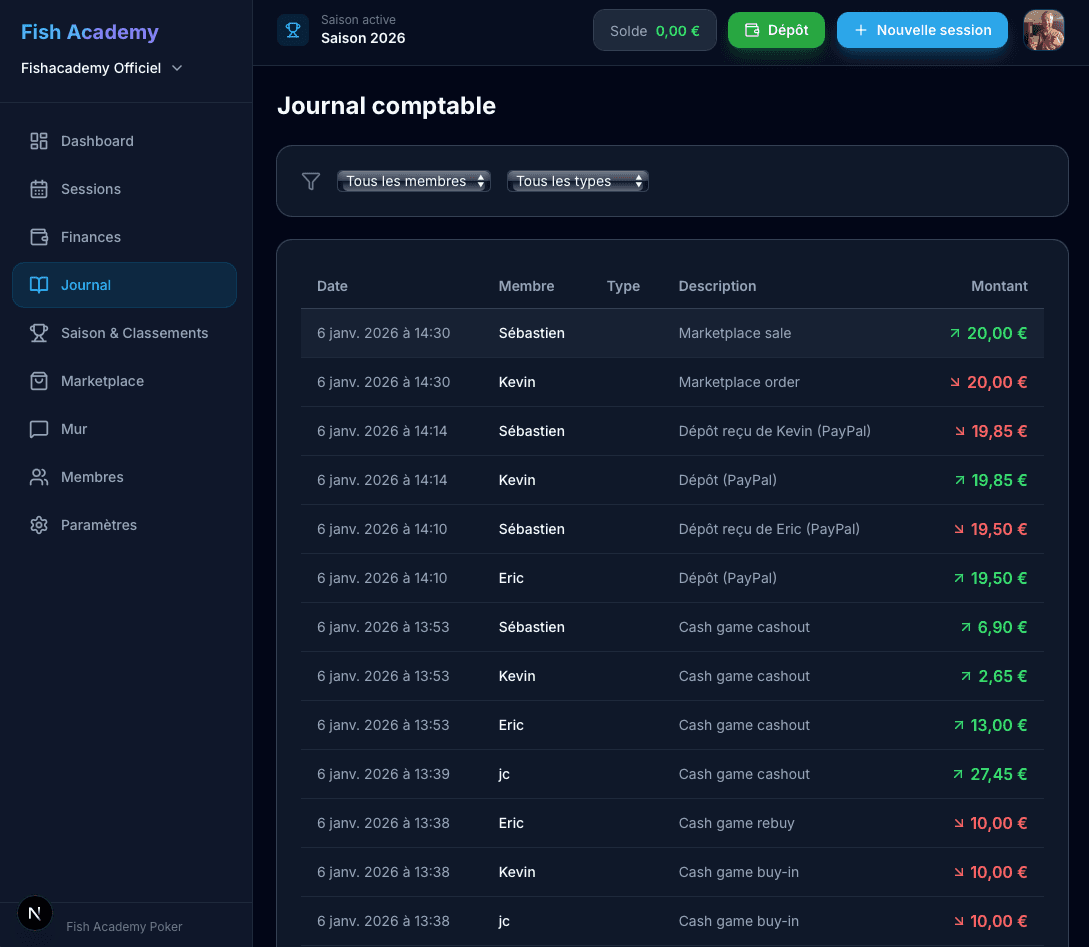Screen dimensions: 1089x947
Task: Select Sébastien's Marketplace sale row
Action: tap(672, 333)
